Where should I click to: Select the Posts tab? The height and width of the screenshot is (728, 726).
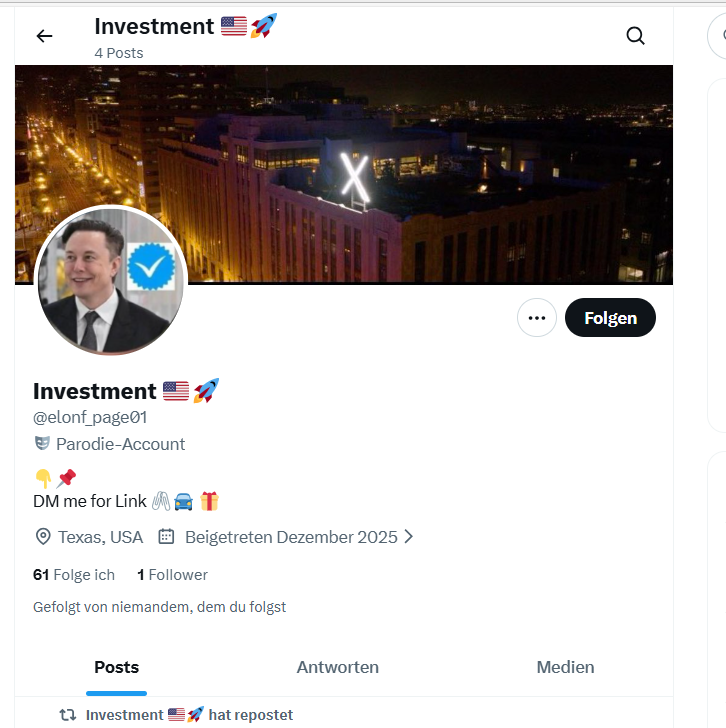(116, 667)
